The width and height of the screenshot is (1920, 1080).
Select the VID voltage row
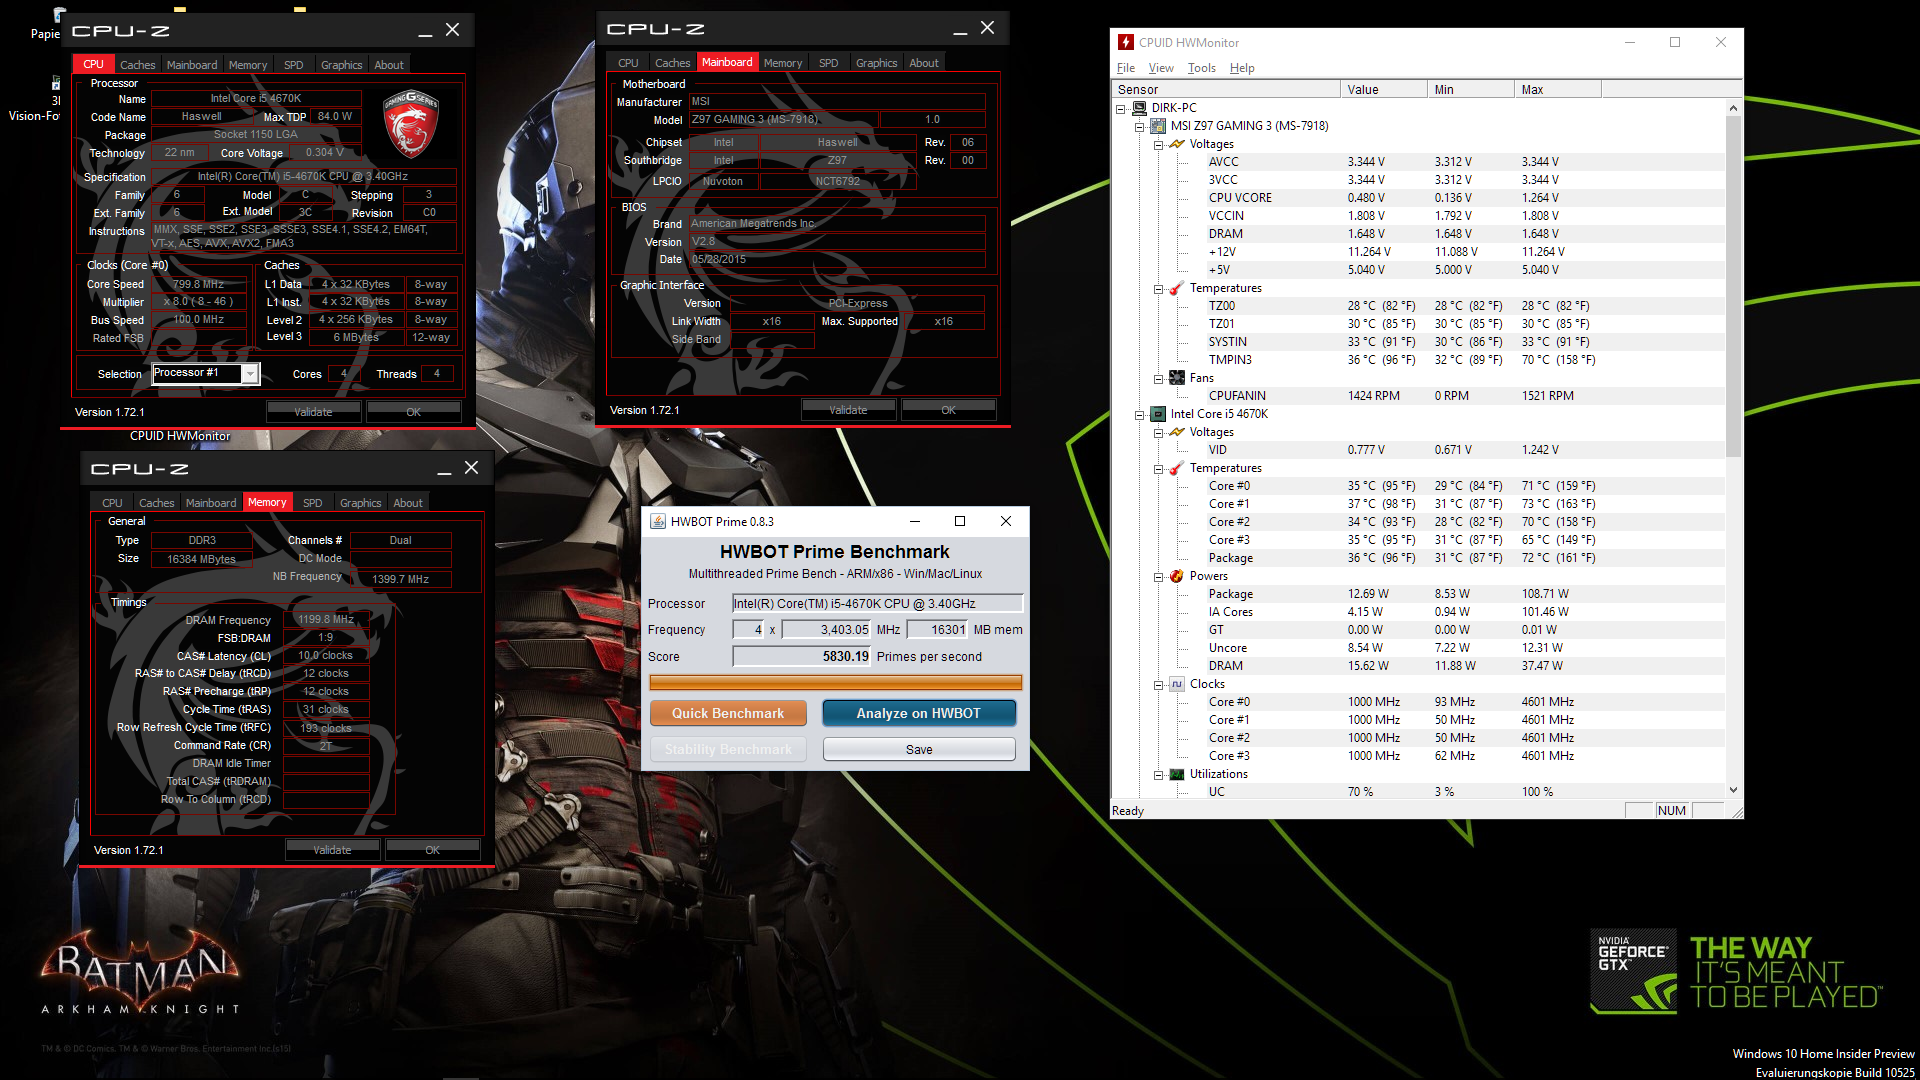coord(1420,450)
